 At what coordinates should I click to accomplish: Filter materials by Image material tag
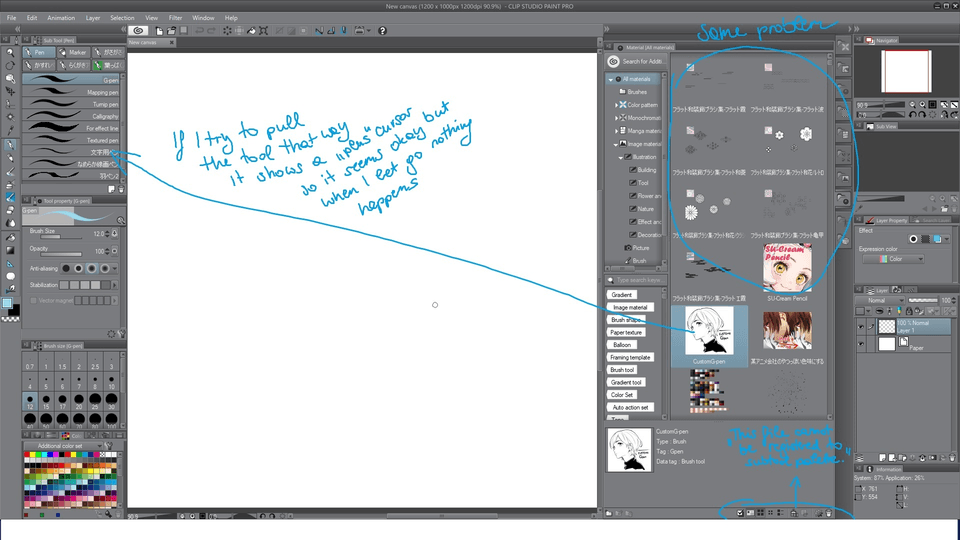(x=630, y=307)
